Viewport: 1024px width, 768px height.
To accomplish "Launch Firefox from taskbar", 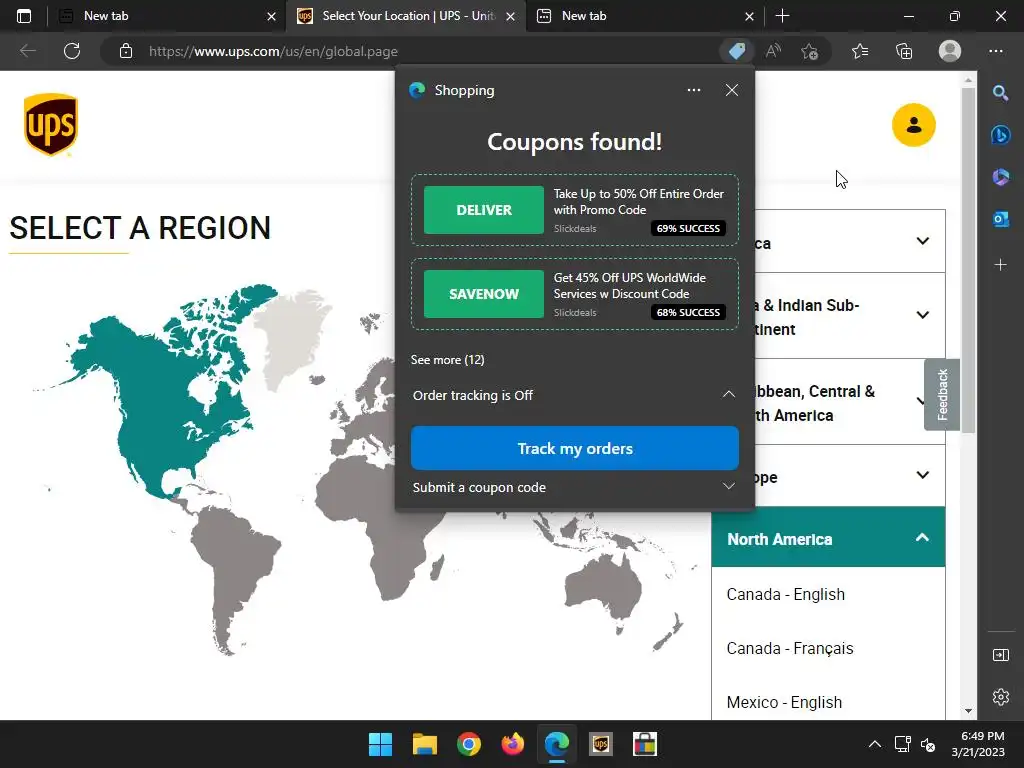I will pyautogui.click(x=513, y=744).
